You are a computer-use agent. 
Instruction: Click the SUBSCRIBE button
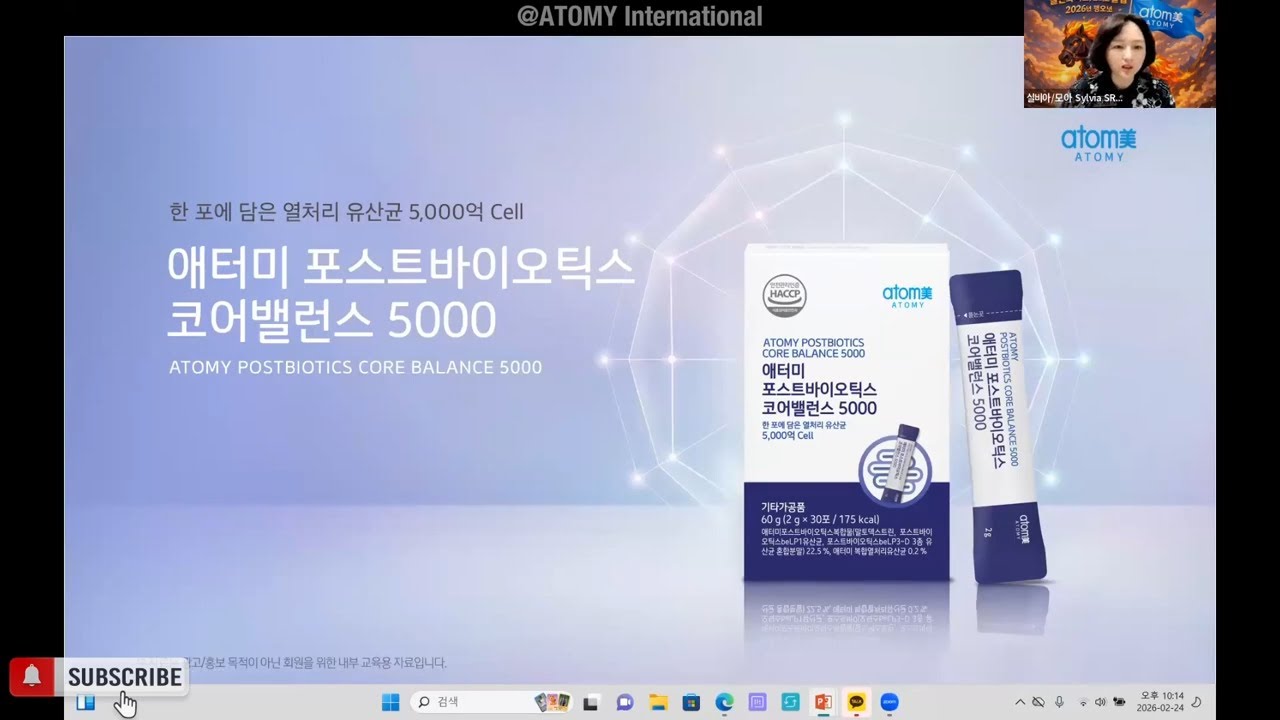(125, 677)
